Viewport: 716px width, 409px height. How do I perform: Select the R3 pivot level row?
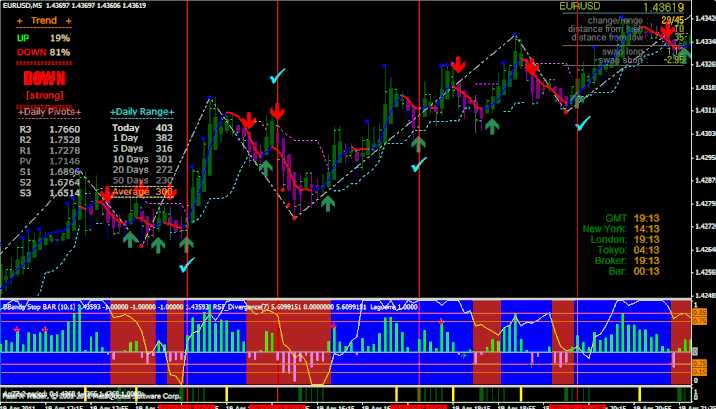click(50, 129)
